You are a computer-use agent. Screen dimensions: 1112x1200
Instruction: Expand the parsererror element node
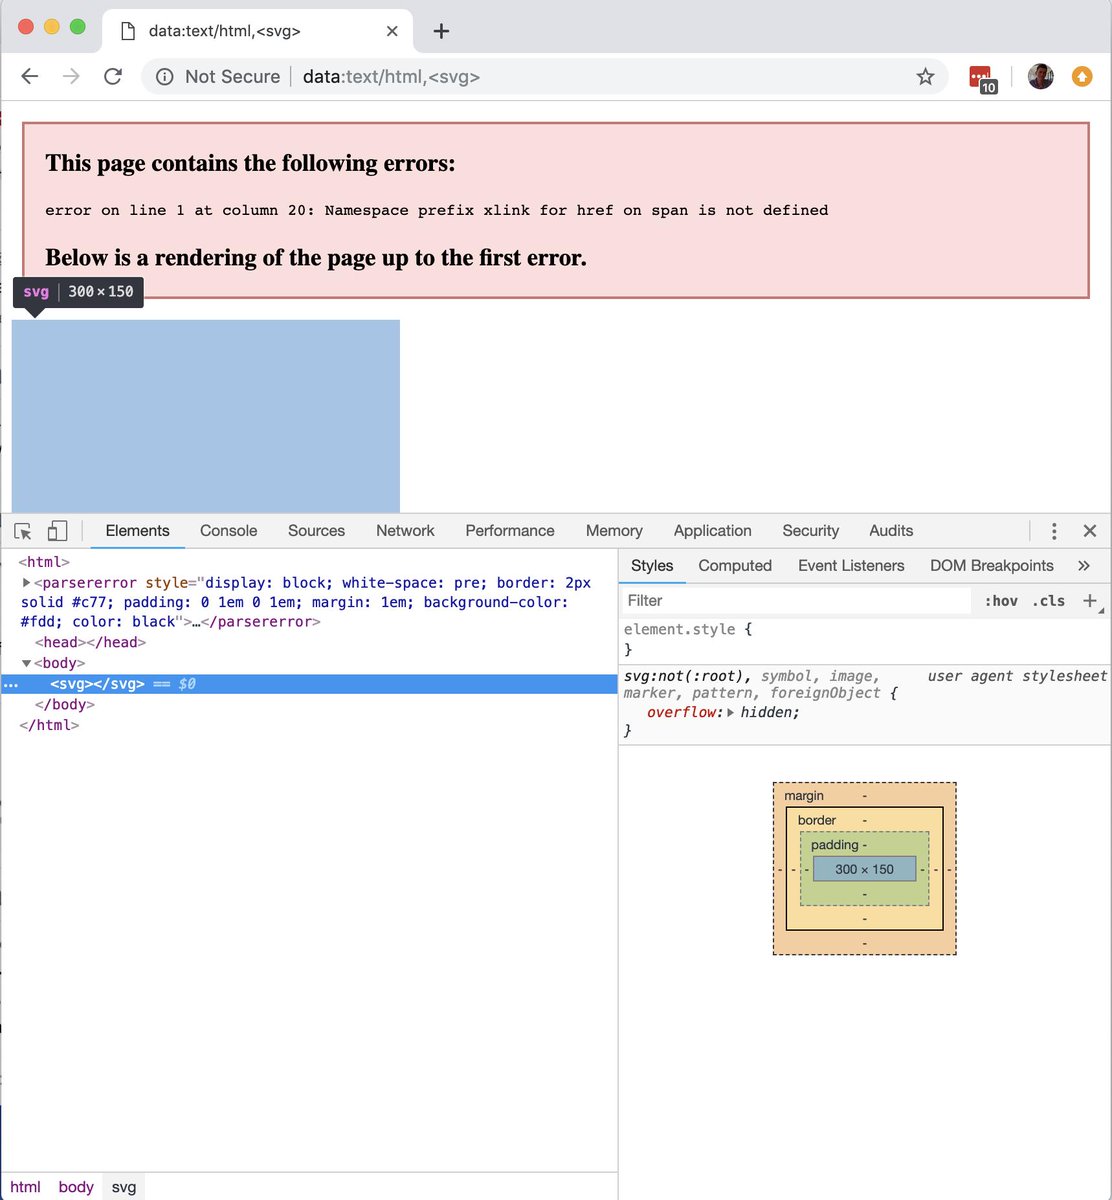(26, 582)
